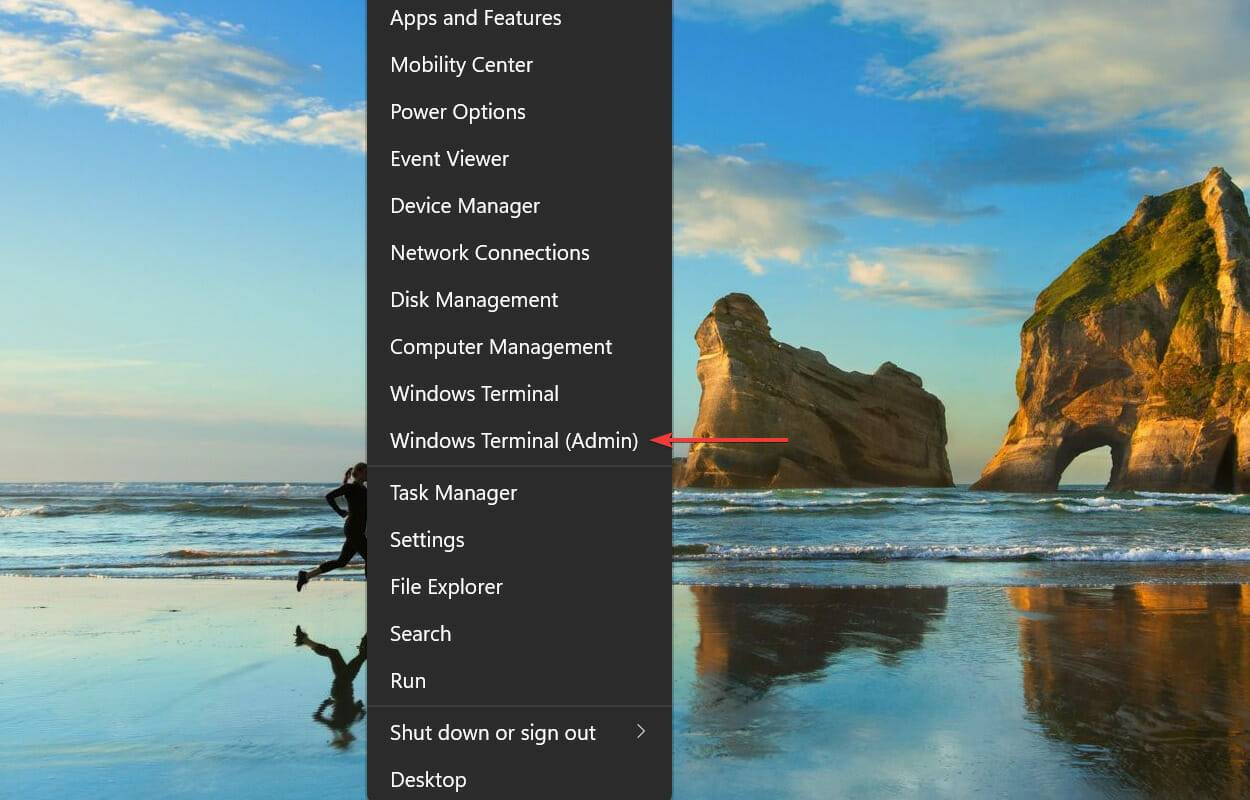Viewport: 1250px width, 800px height.
Task: Launch File Explorer
Action: [x=446, y=586]
